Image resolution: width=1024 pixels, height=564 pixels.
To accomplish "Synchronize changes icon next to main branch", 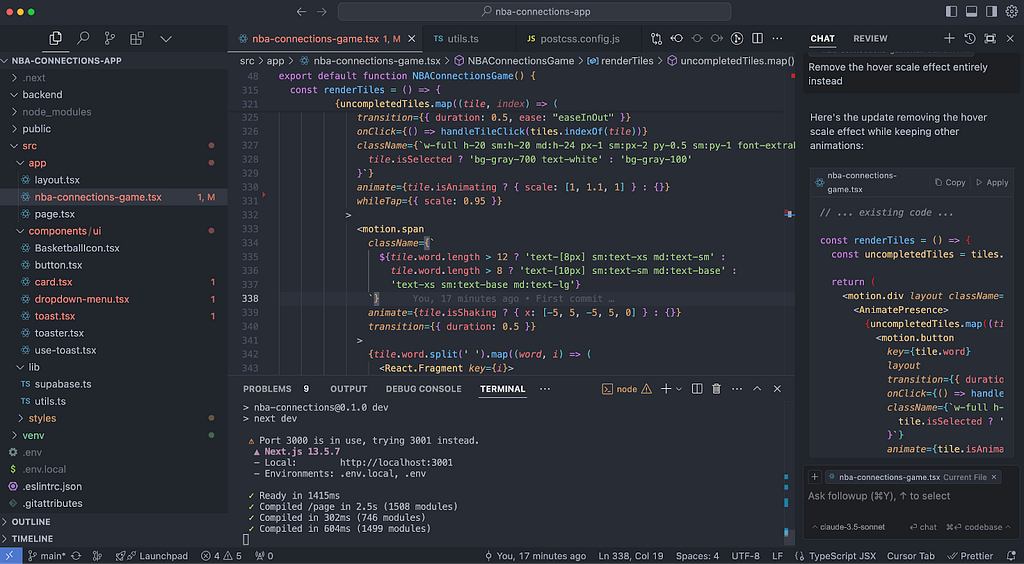I will (x=76, y=556).
